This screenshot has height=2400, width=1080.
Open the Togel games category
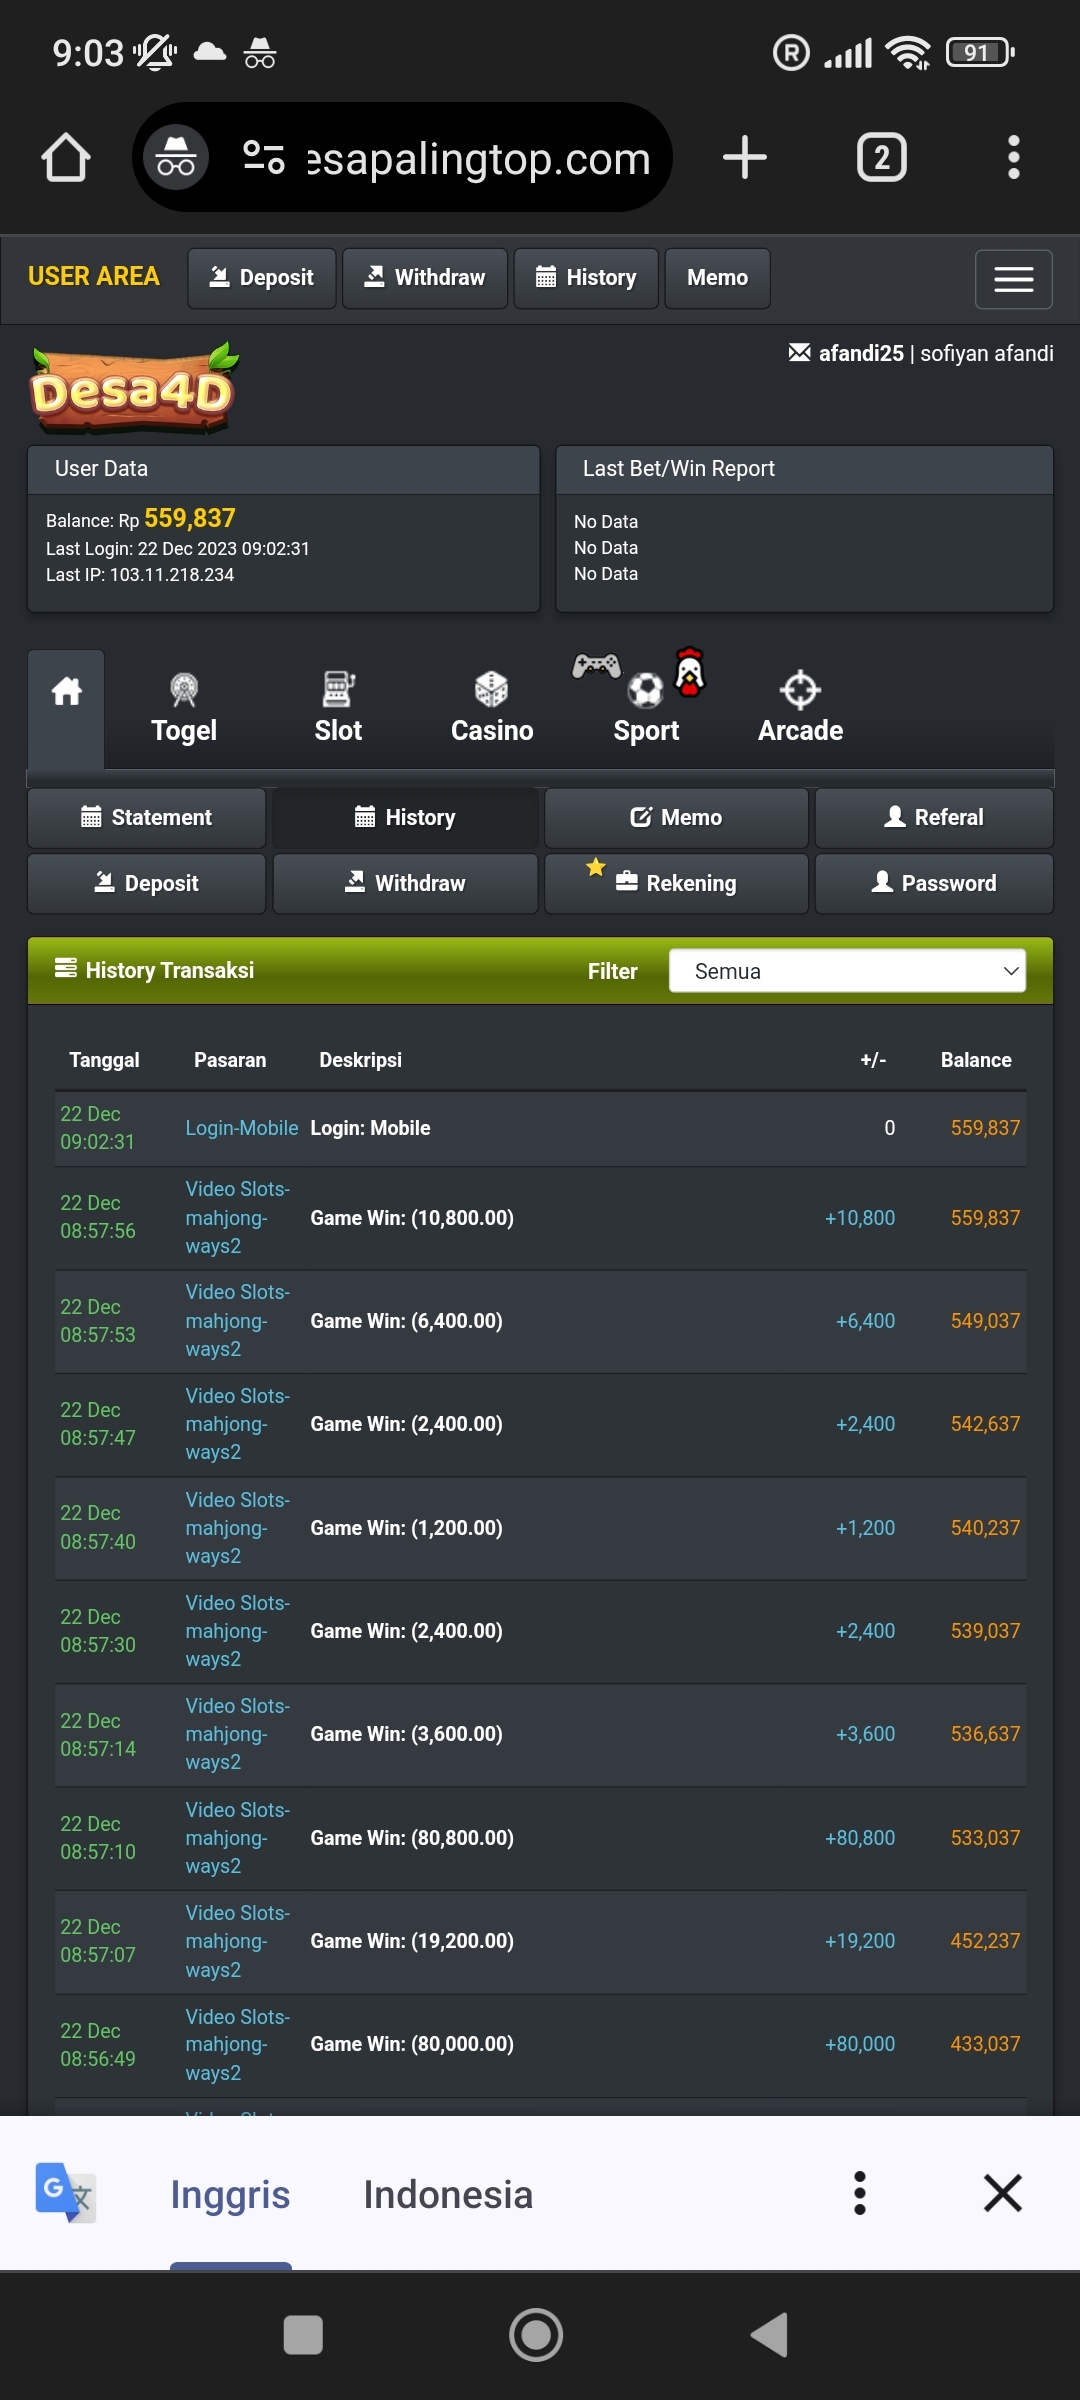pyautogui.click(x=184, y=710)
